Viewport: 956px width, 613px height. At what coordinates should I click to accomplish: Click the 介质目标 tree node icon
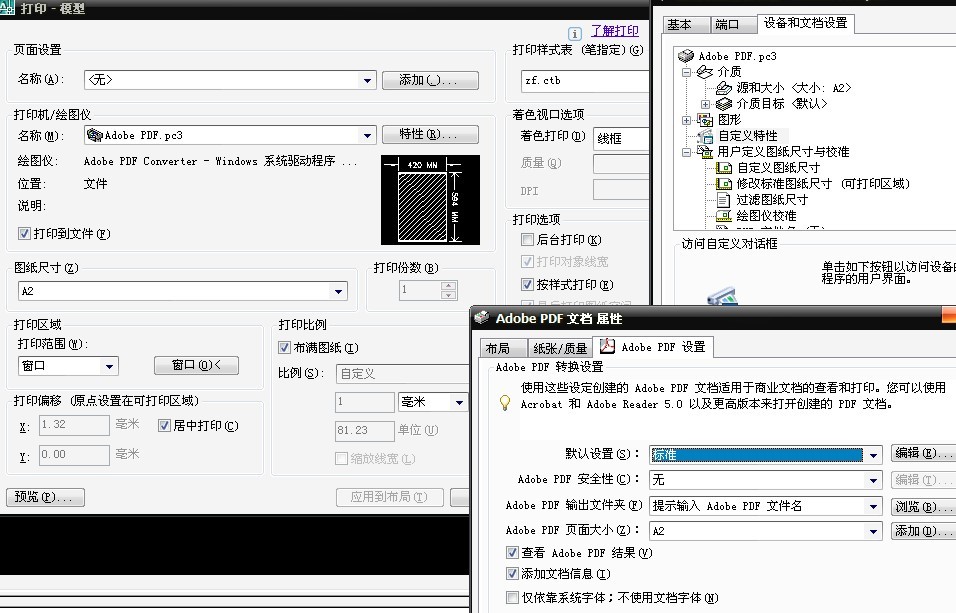pyautogui.click(x=724, y=104)
